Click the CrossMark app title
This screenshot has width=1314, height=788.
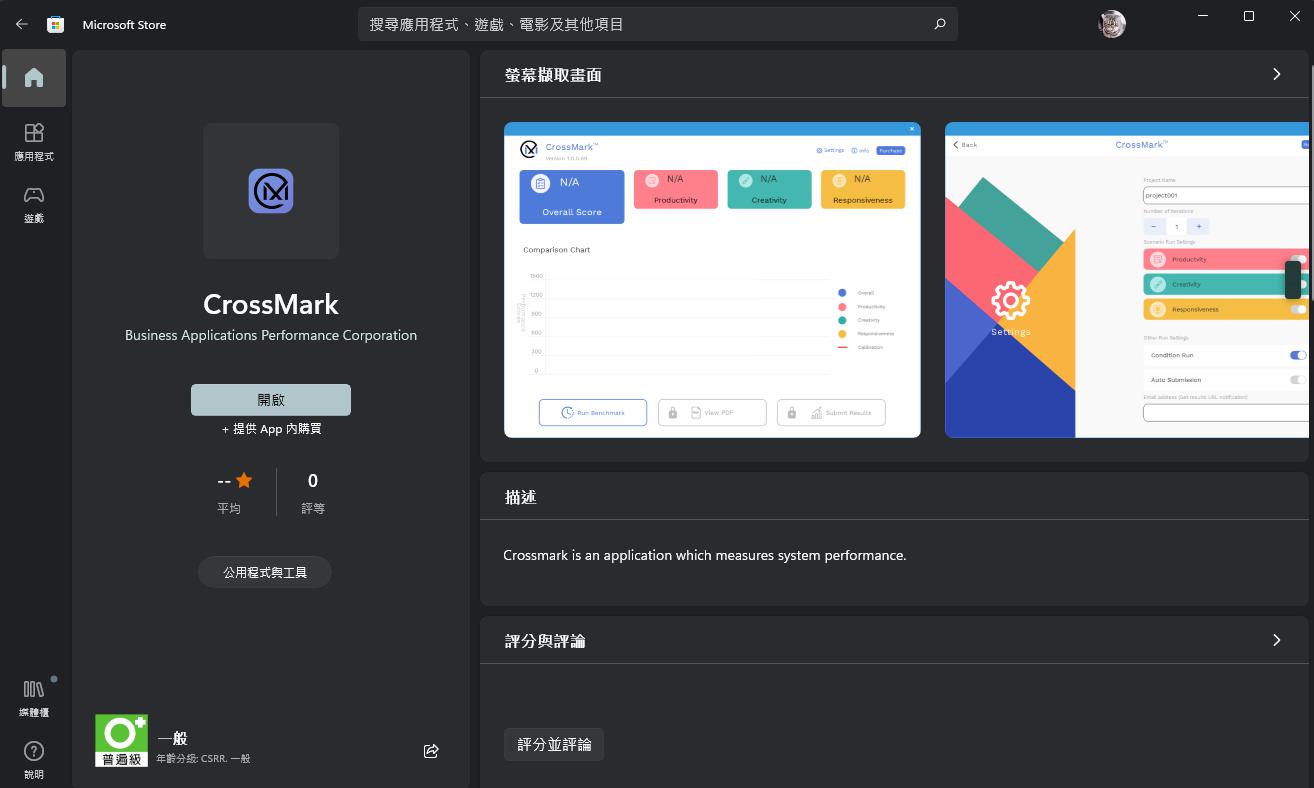click(x=271, y=304)
